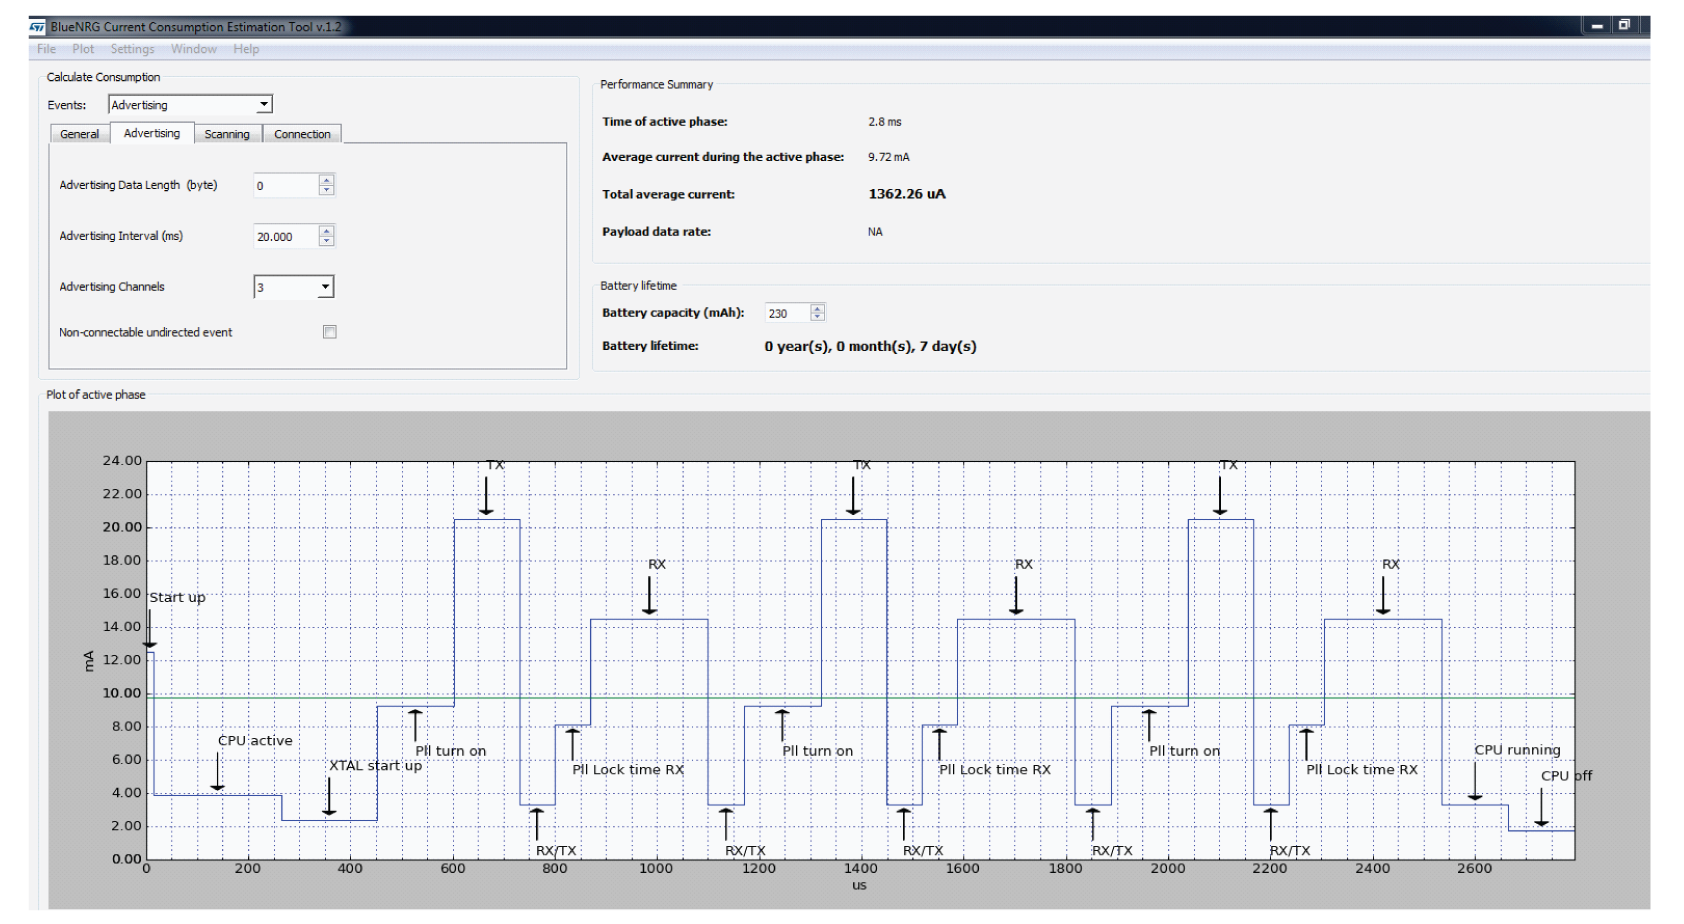The height and width of the screenshot is (924, 1684).
Task: Switch to the General tab
Action: (79, 134)
